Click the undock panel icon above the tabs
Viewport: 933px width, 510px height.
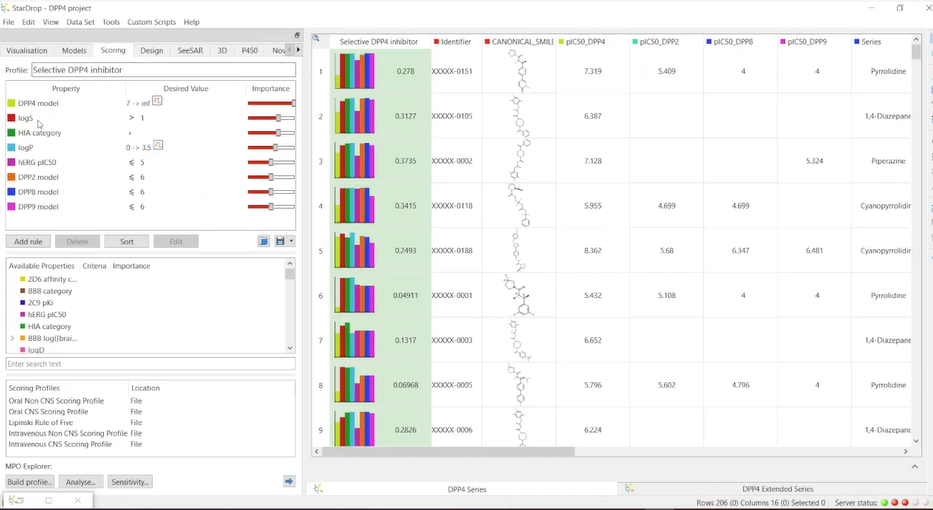click(x=296, y=35)
